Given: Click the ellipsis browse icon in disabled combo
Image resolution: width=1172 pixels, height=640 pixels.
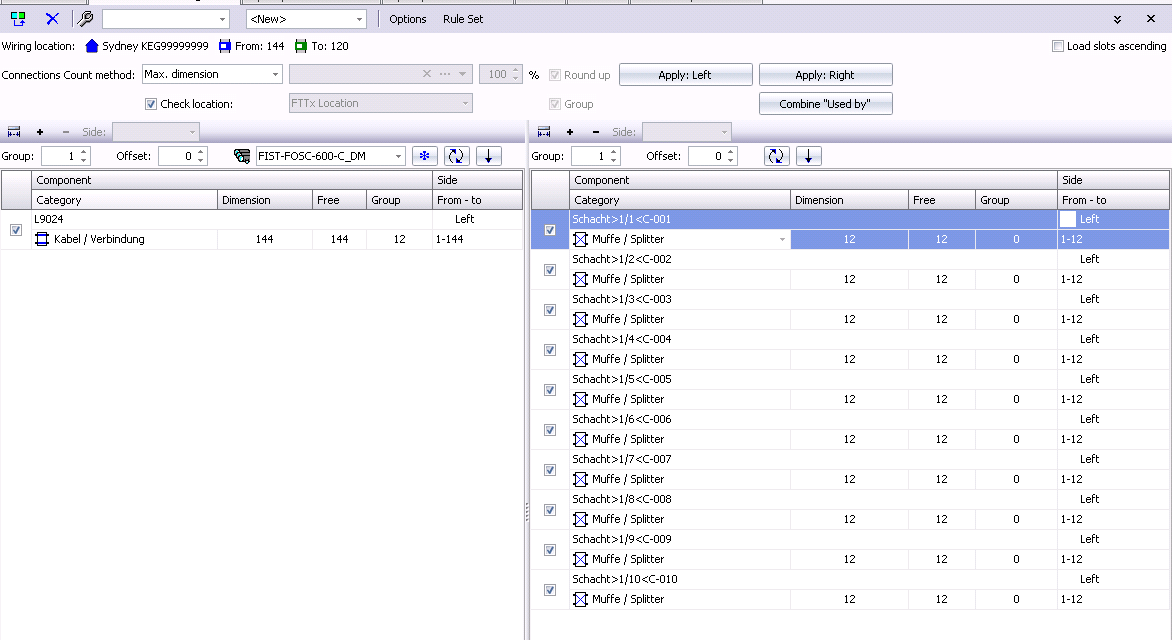Looking at the screenshot, I should coord(445,74).
